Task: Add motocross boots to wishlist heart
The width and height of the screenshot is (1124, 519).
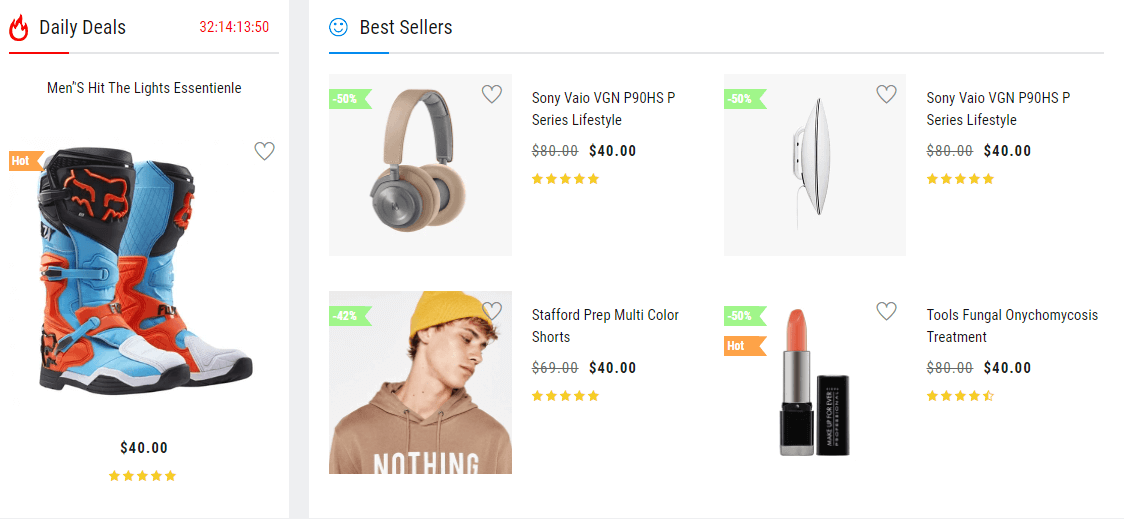Action: tap(264, 151)
